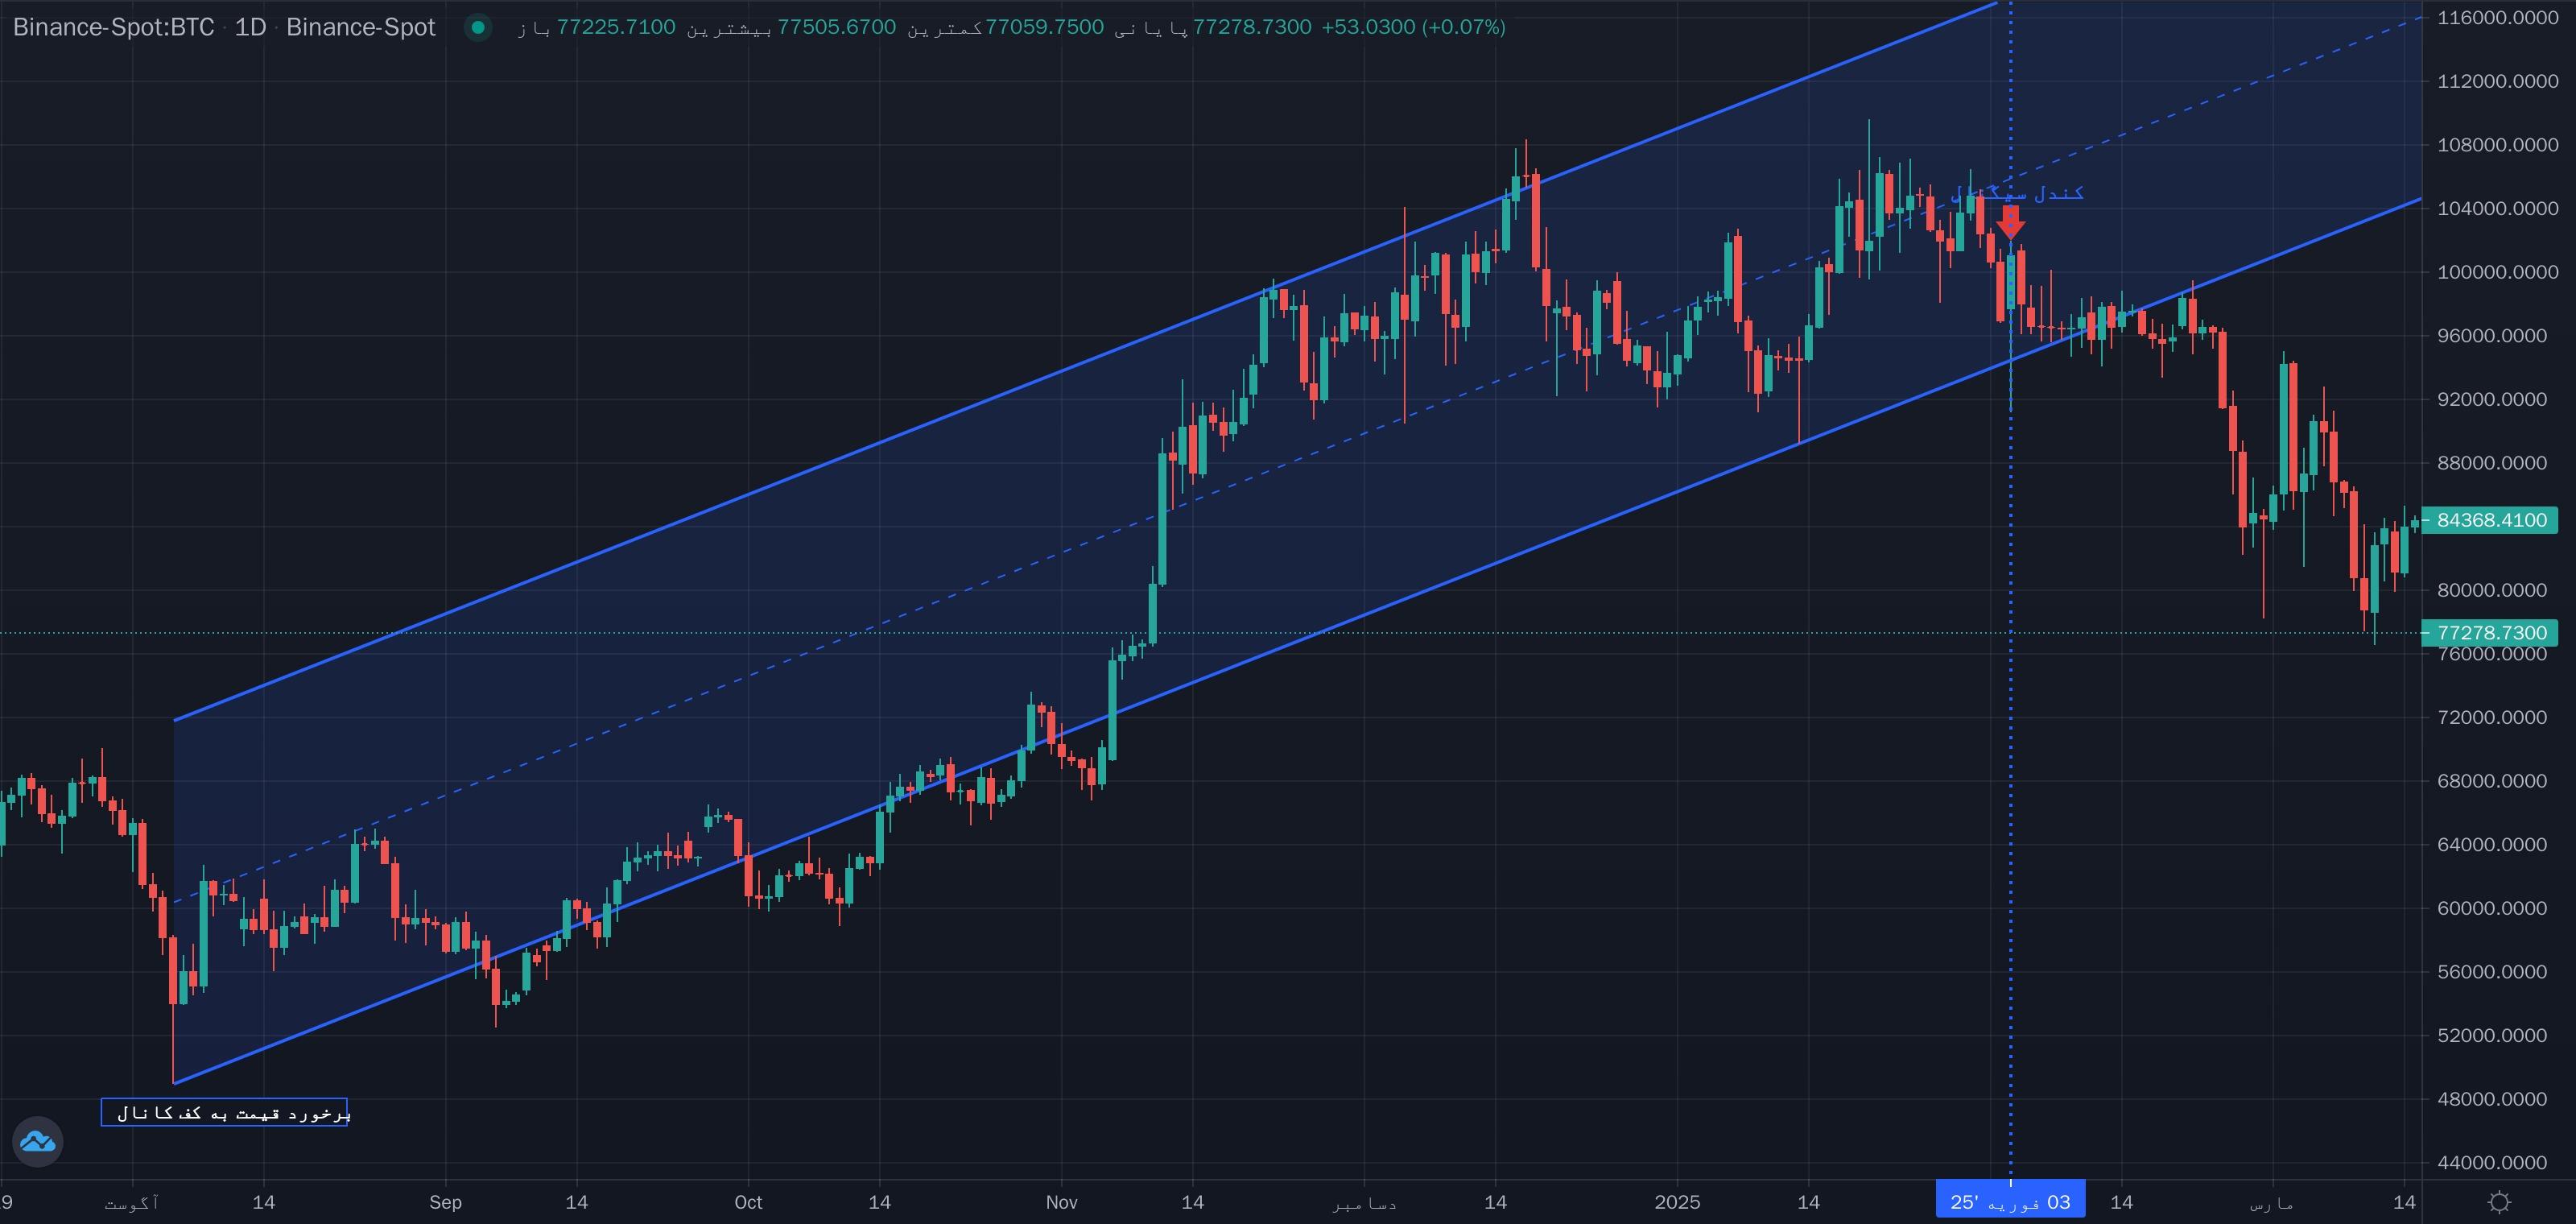Screen dimensions: 2576x1224
Task: Change the 1D chart interval
Action: coord(250,27)
